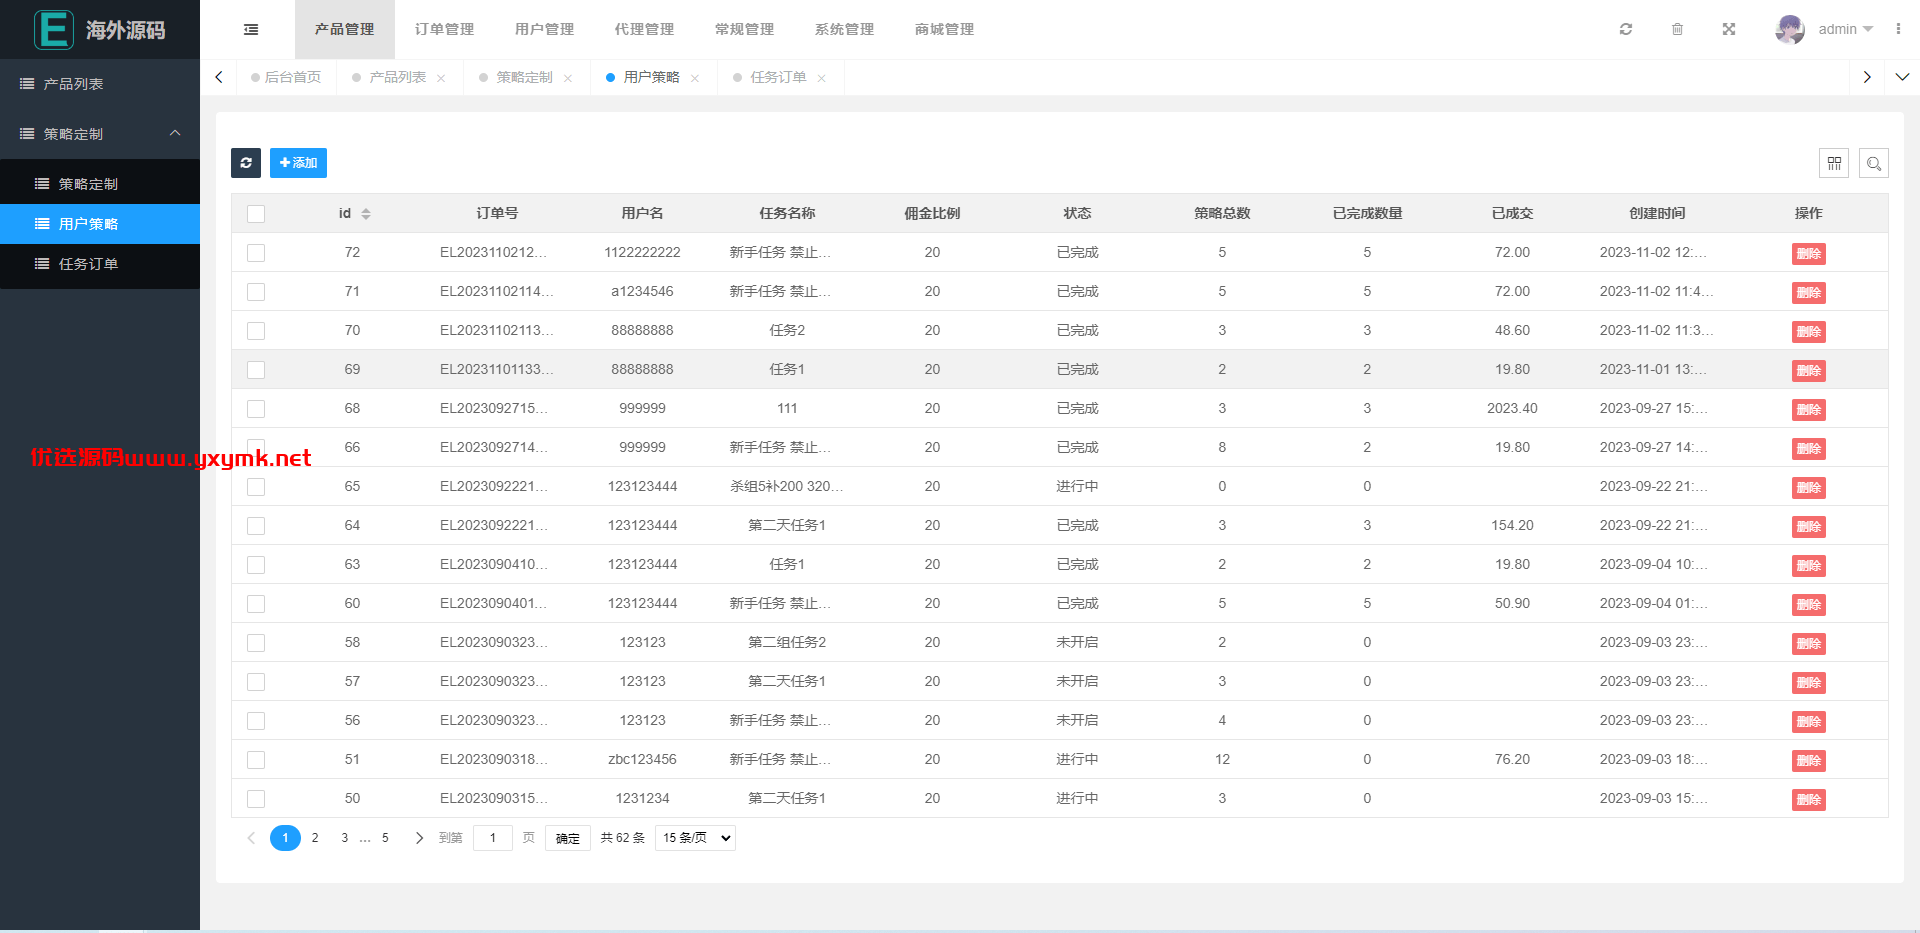This screenshot has width=1920, height=933.
Task: Open the 15 条/页 page size dropdown
Action: (x=695, y=838)
